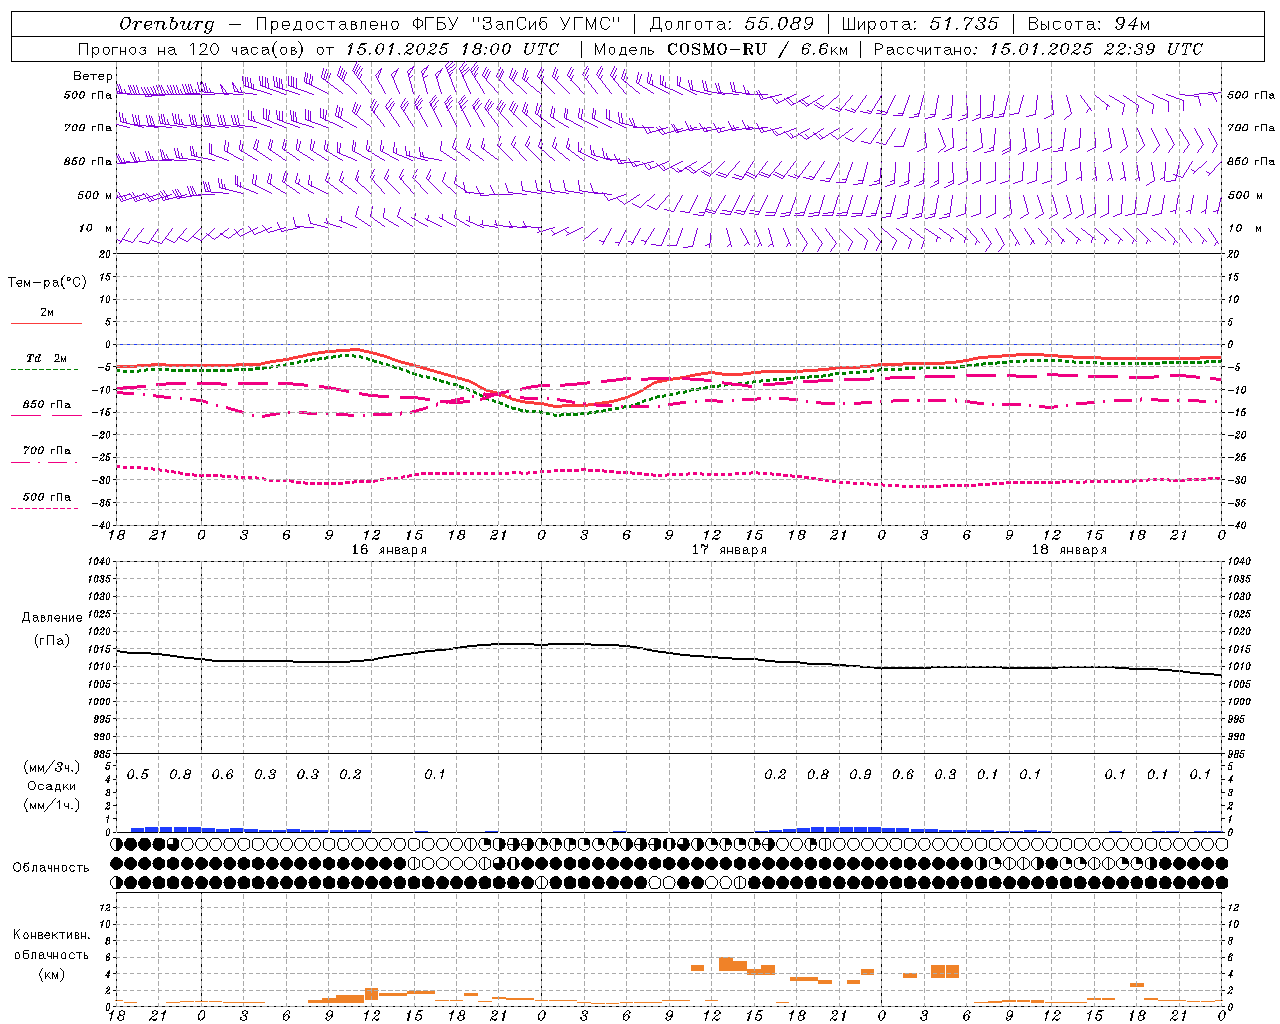Click the Orenburg station title
Screen dimensions: 1280x1024
click(x=167, y=24)
